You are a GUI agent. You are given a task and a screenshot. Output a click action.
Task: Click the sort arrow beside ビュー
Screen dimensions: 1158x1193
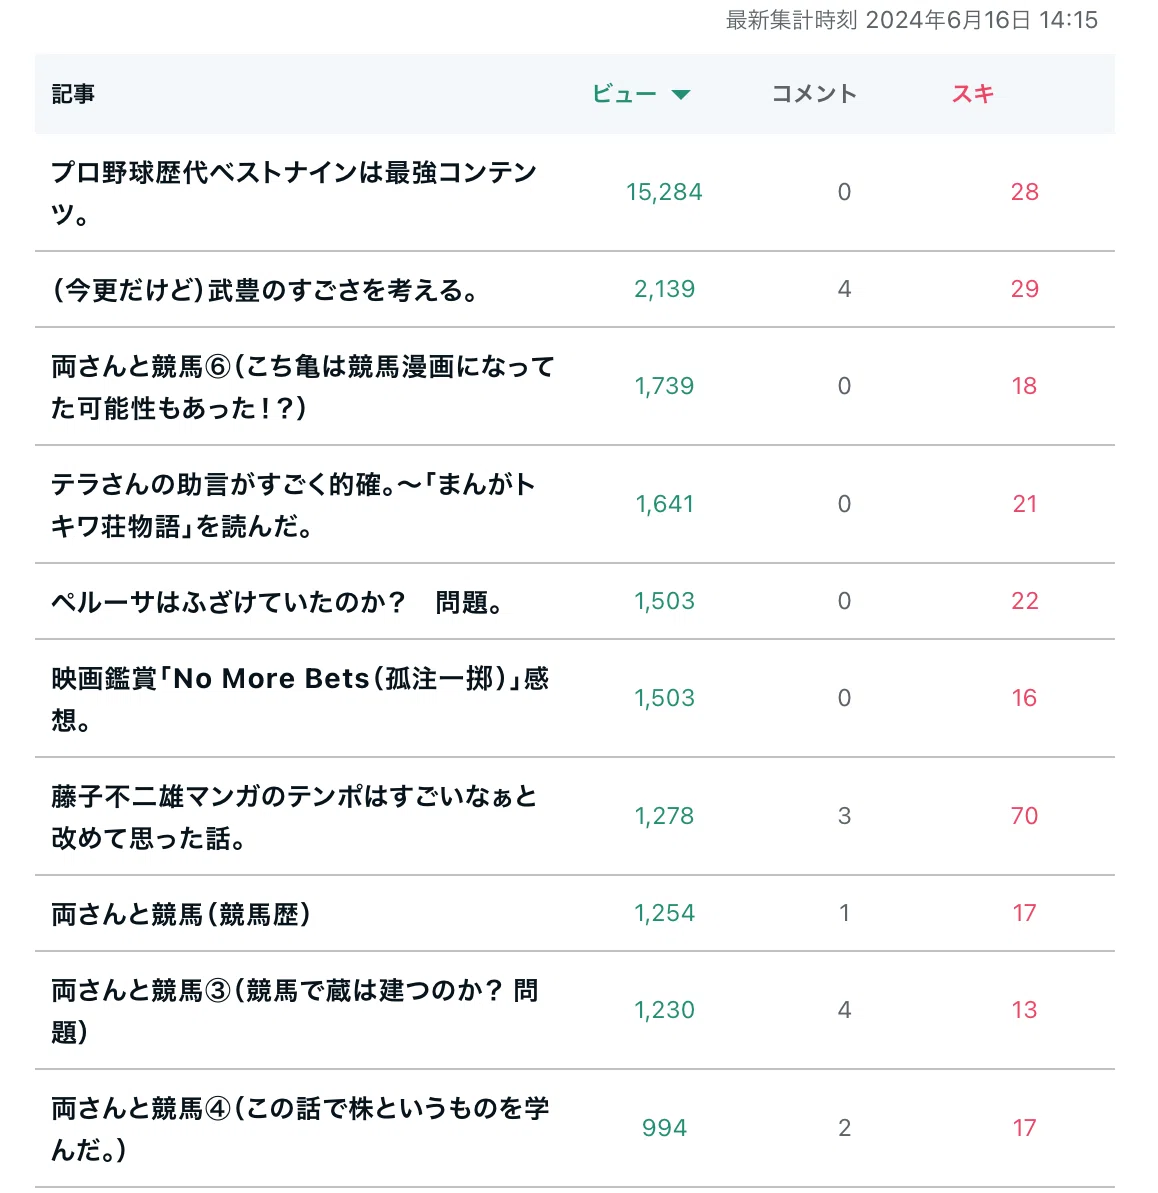(x=680, y=94)
